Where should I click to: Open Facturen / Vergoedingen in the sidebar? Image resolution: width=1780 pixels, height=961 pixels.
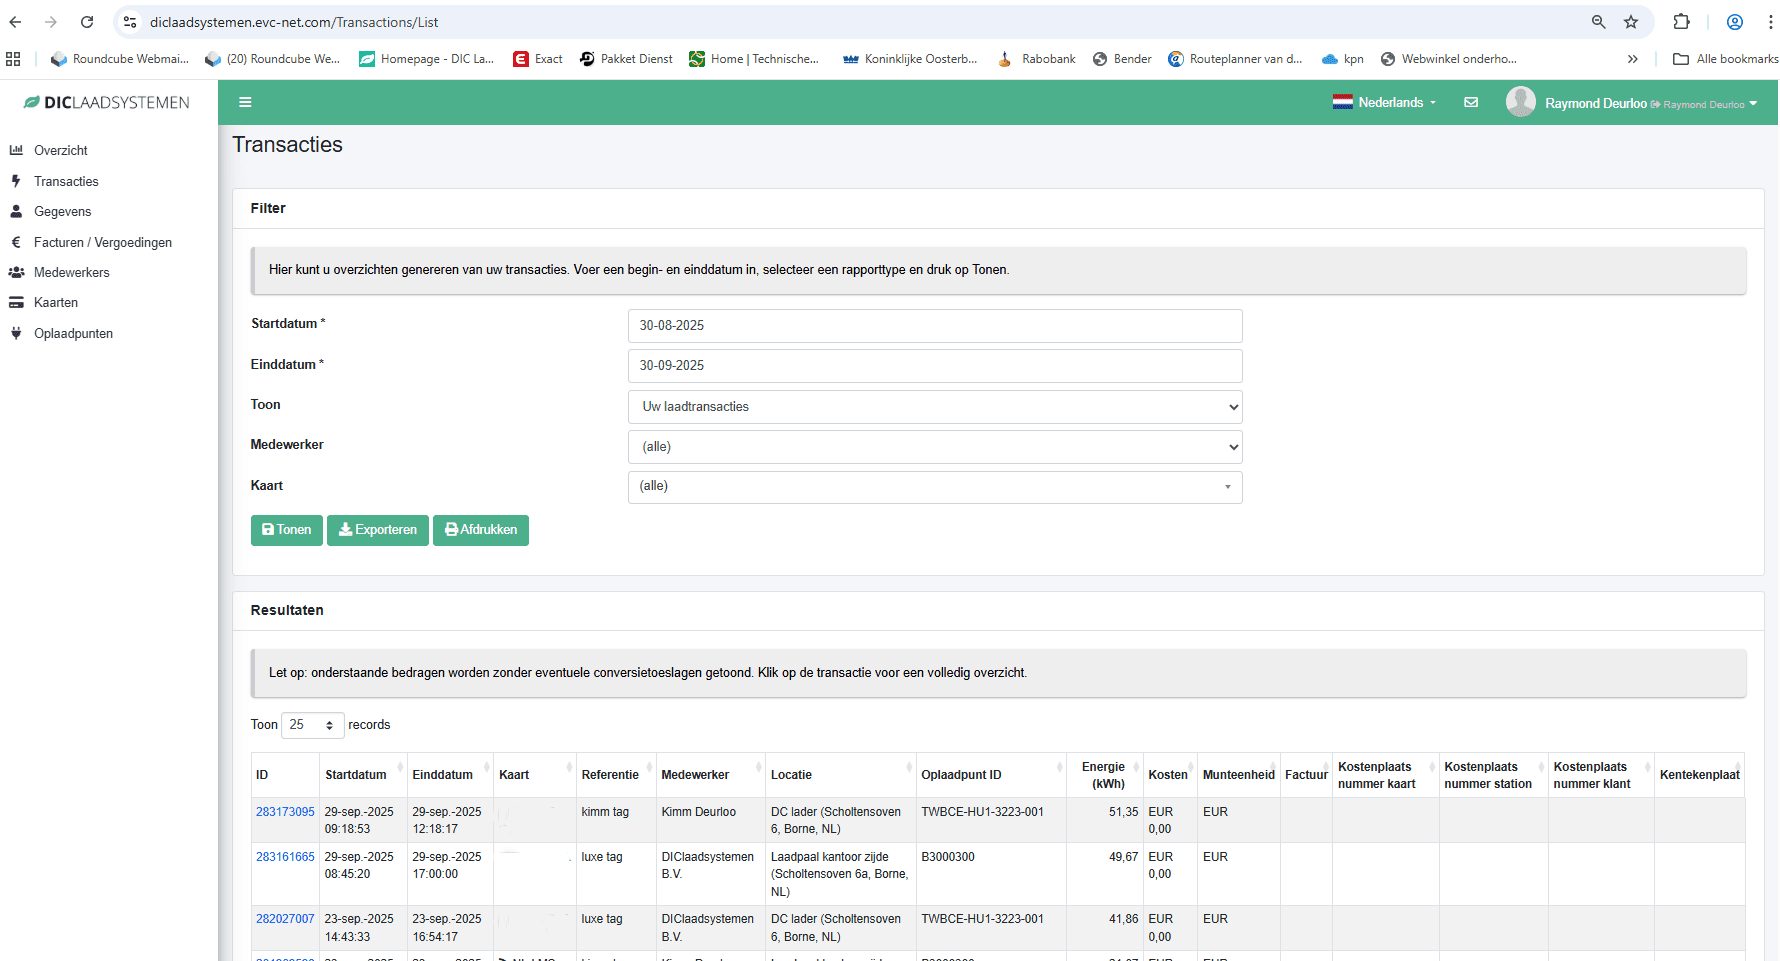pos(103,242)
